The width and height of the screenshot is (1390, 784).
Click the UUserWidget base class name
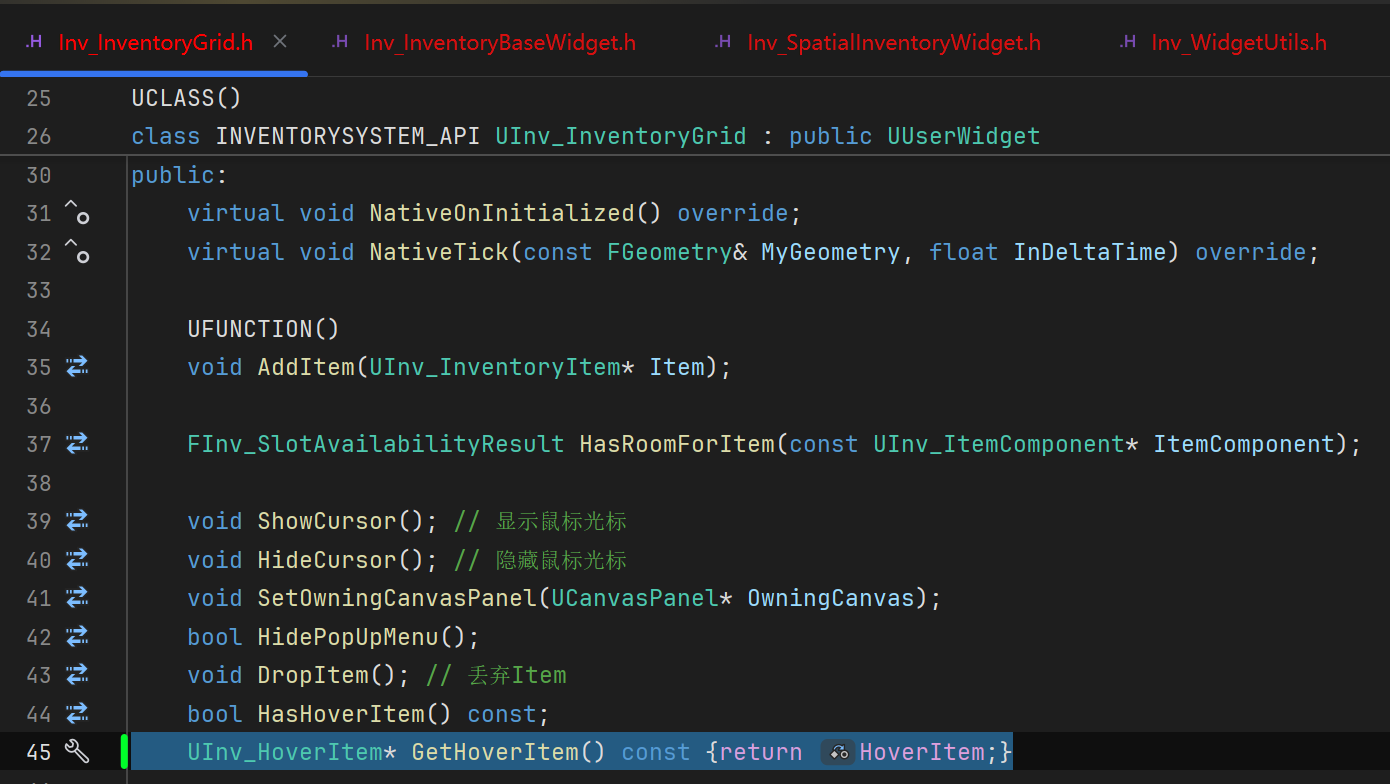pos(964,136)
